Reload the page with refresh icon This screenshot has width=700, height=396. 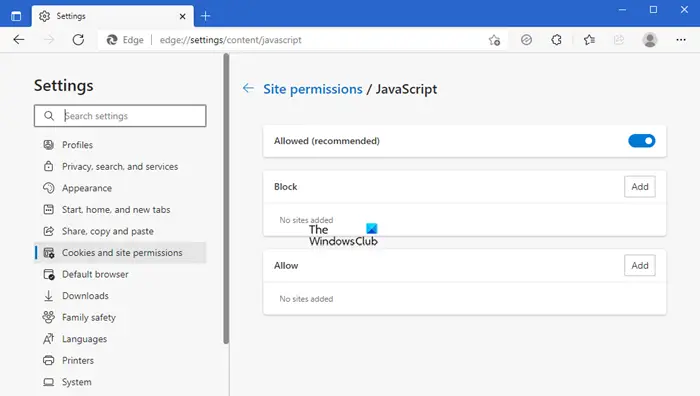79,40
